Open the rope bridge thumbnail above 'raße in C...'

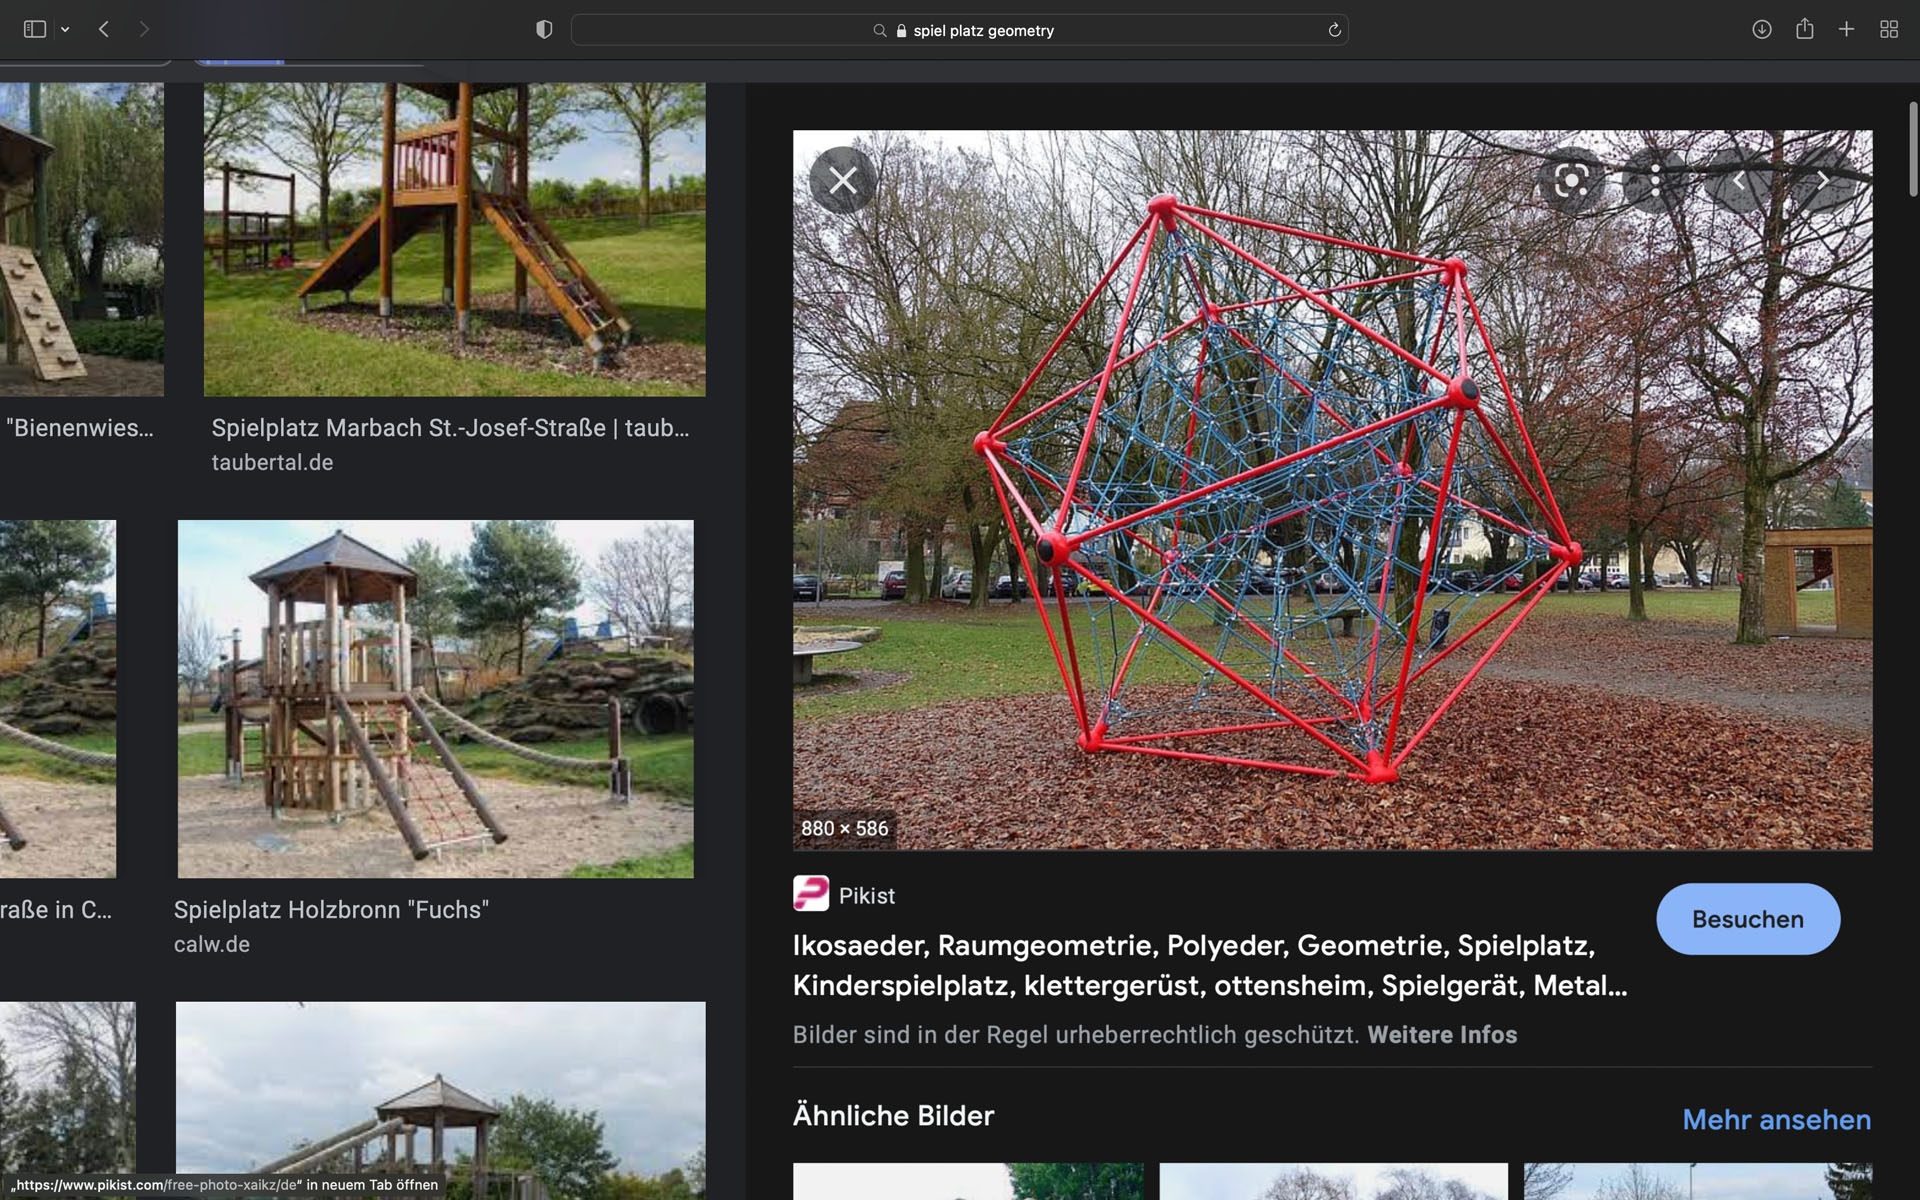pyautogui.click(x=58, y=699)
